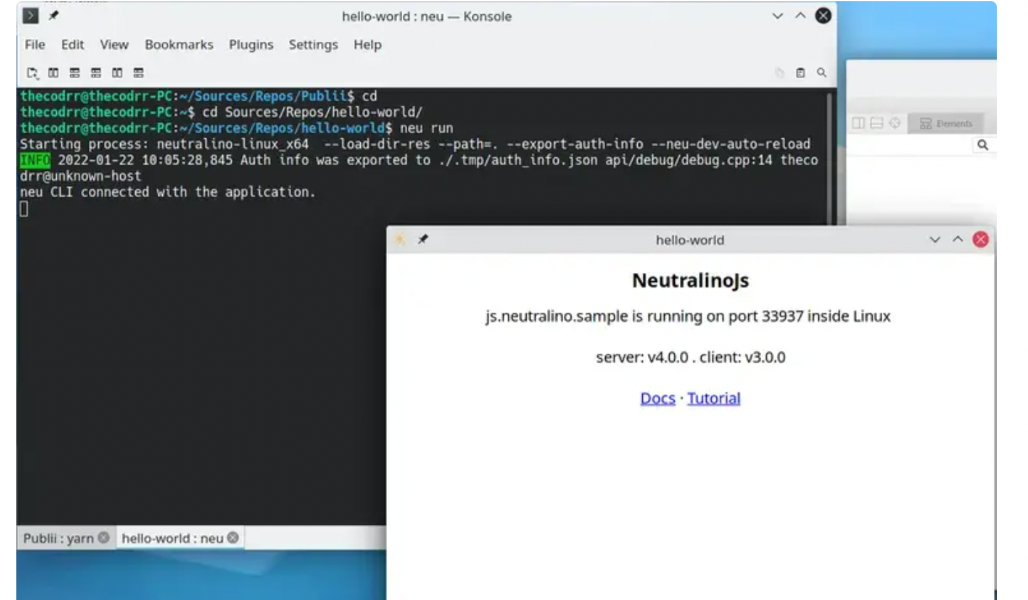Click the New Tab icon in Konsole toolbar
Viewport: 1028px width, 600px height.
(31, 73)
